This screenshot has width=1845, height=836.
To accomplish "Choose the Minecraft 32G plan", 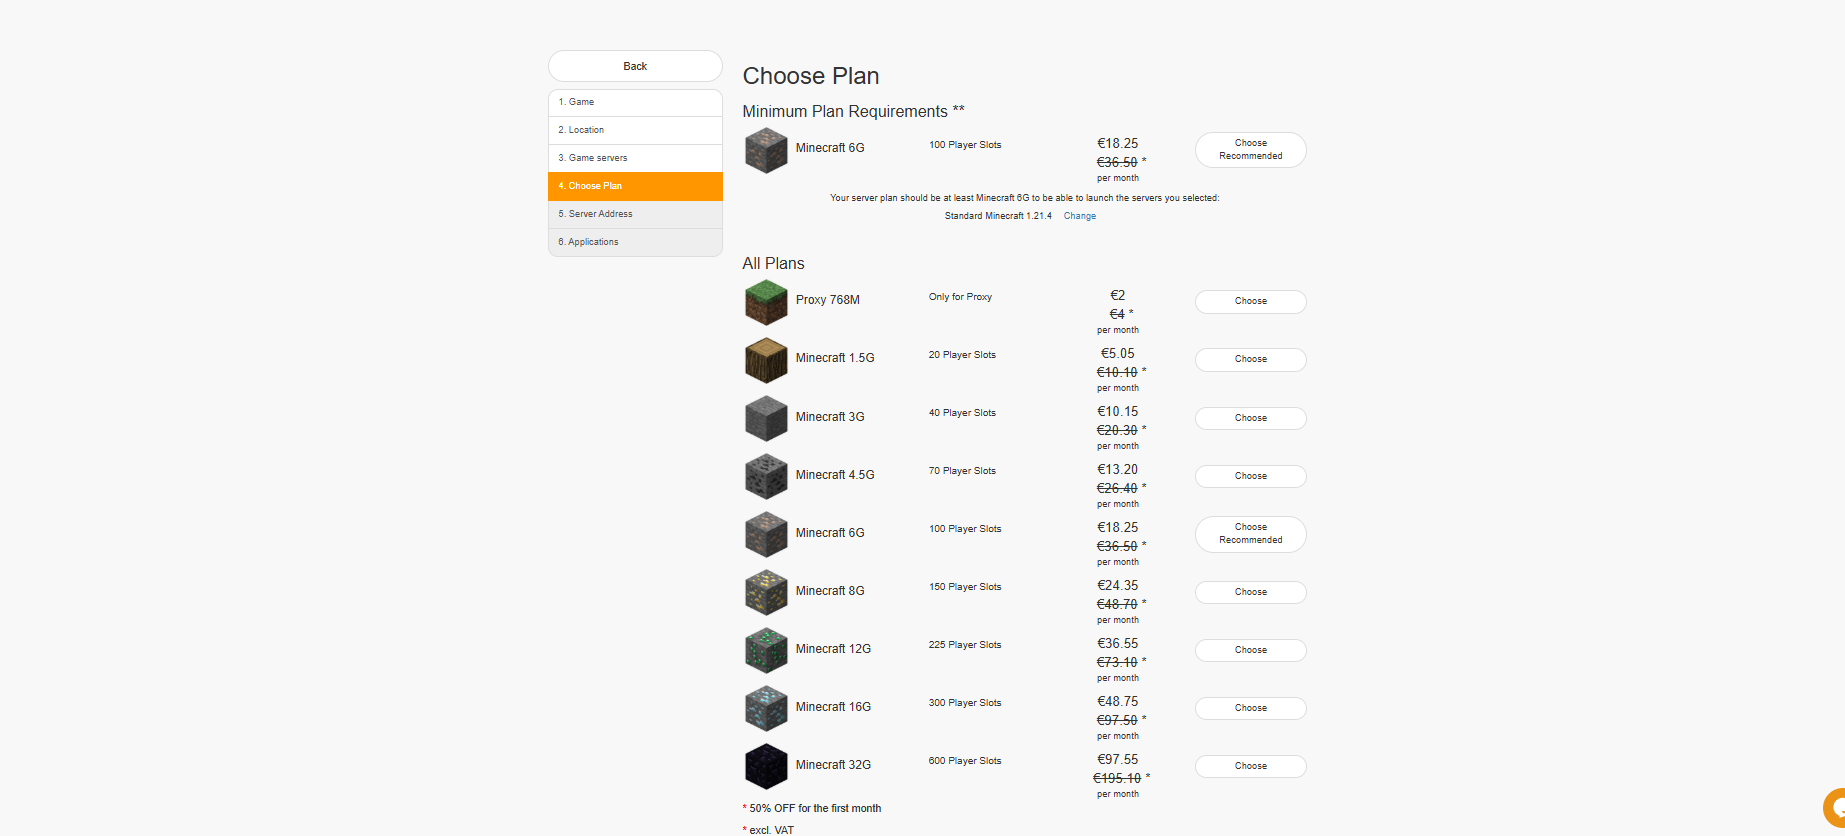I will click(1250, 766).
